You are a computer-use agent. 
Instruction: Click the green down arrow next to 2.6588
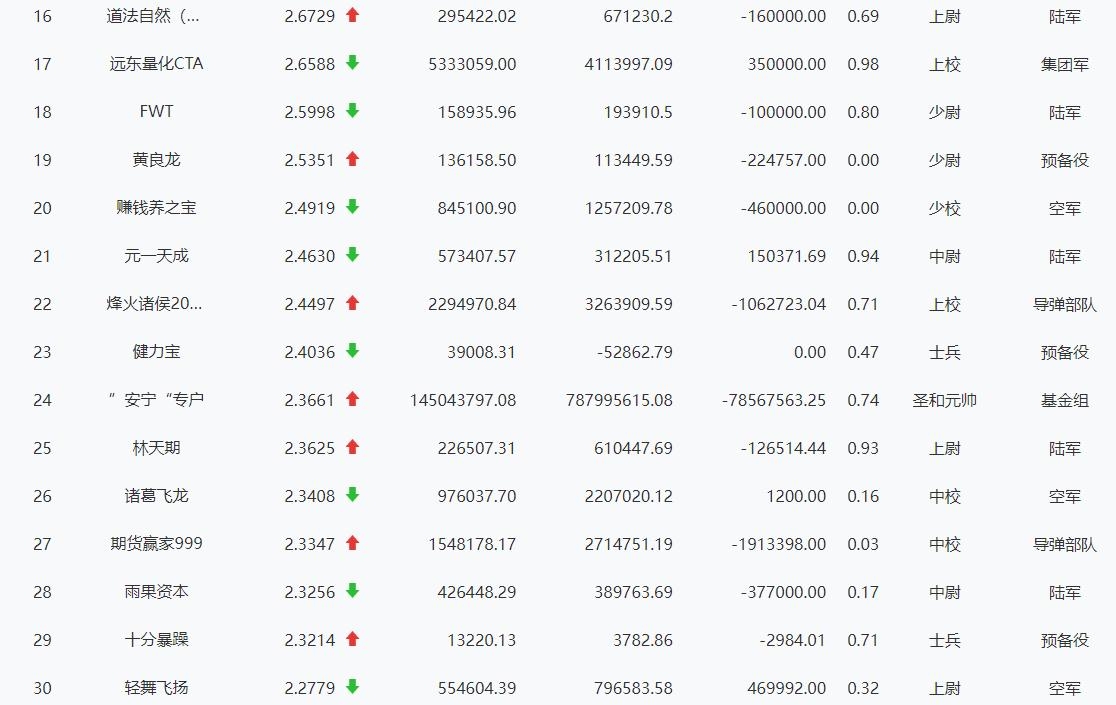coord(352,63)
